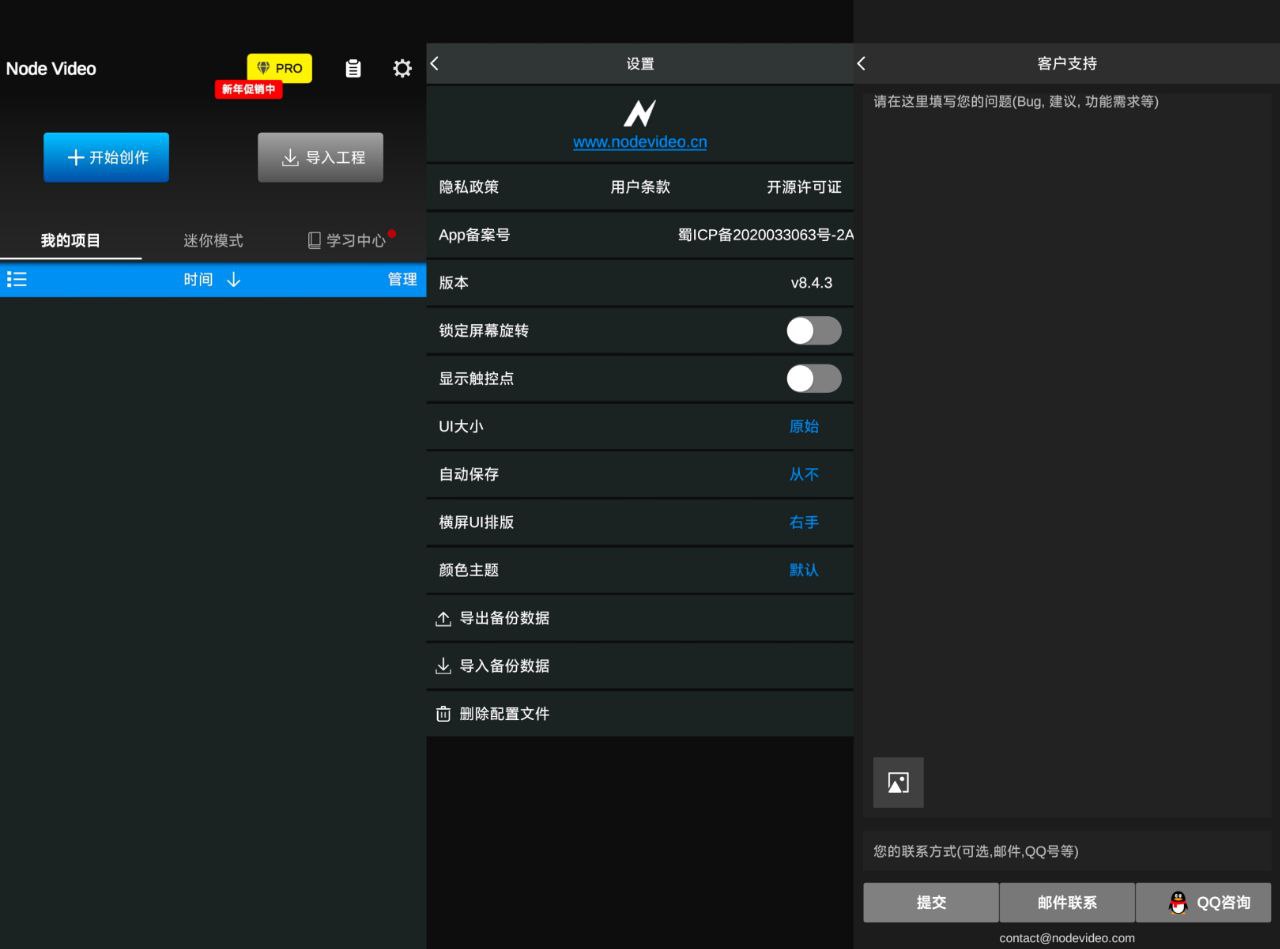
Task: Adjust 横屏UI排版 set to 右手
Action: click(805, 522)
